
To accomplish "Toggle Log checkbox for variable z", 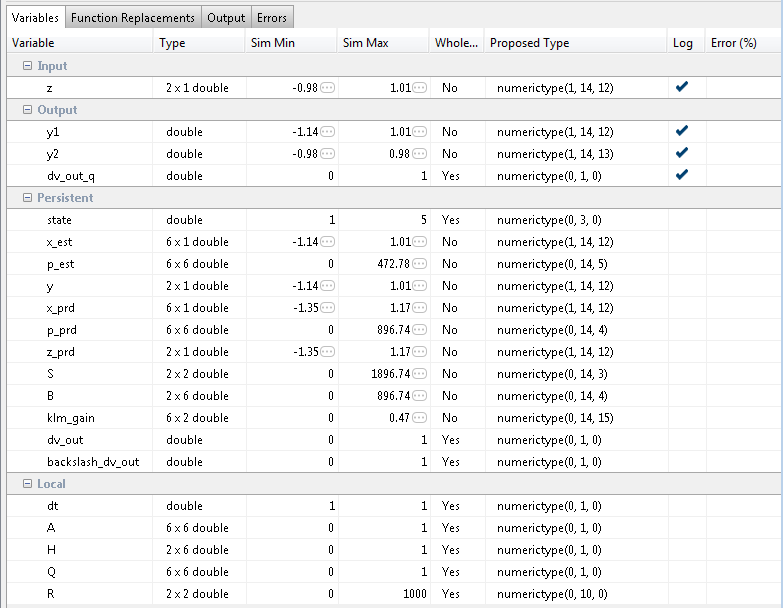I will pos(682,87).
